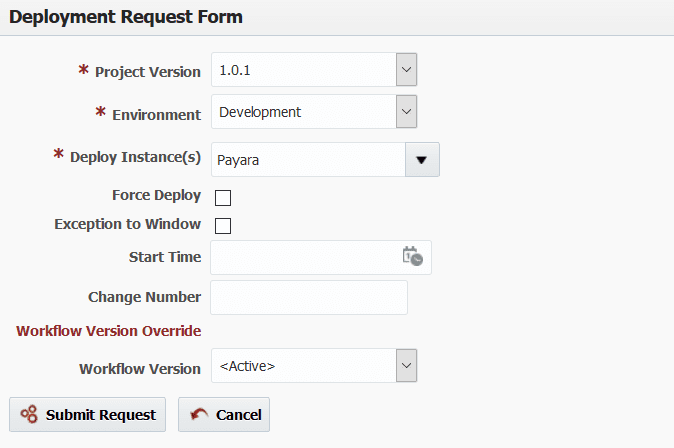674x448 pixels.
Task: Click into the Change Number field
Action: (x=309, y=298)
